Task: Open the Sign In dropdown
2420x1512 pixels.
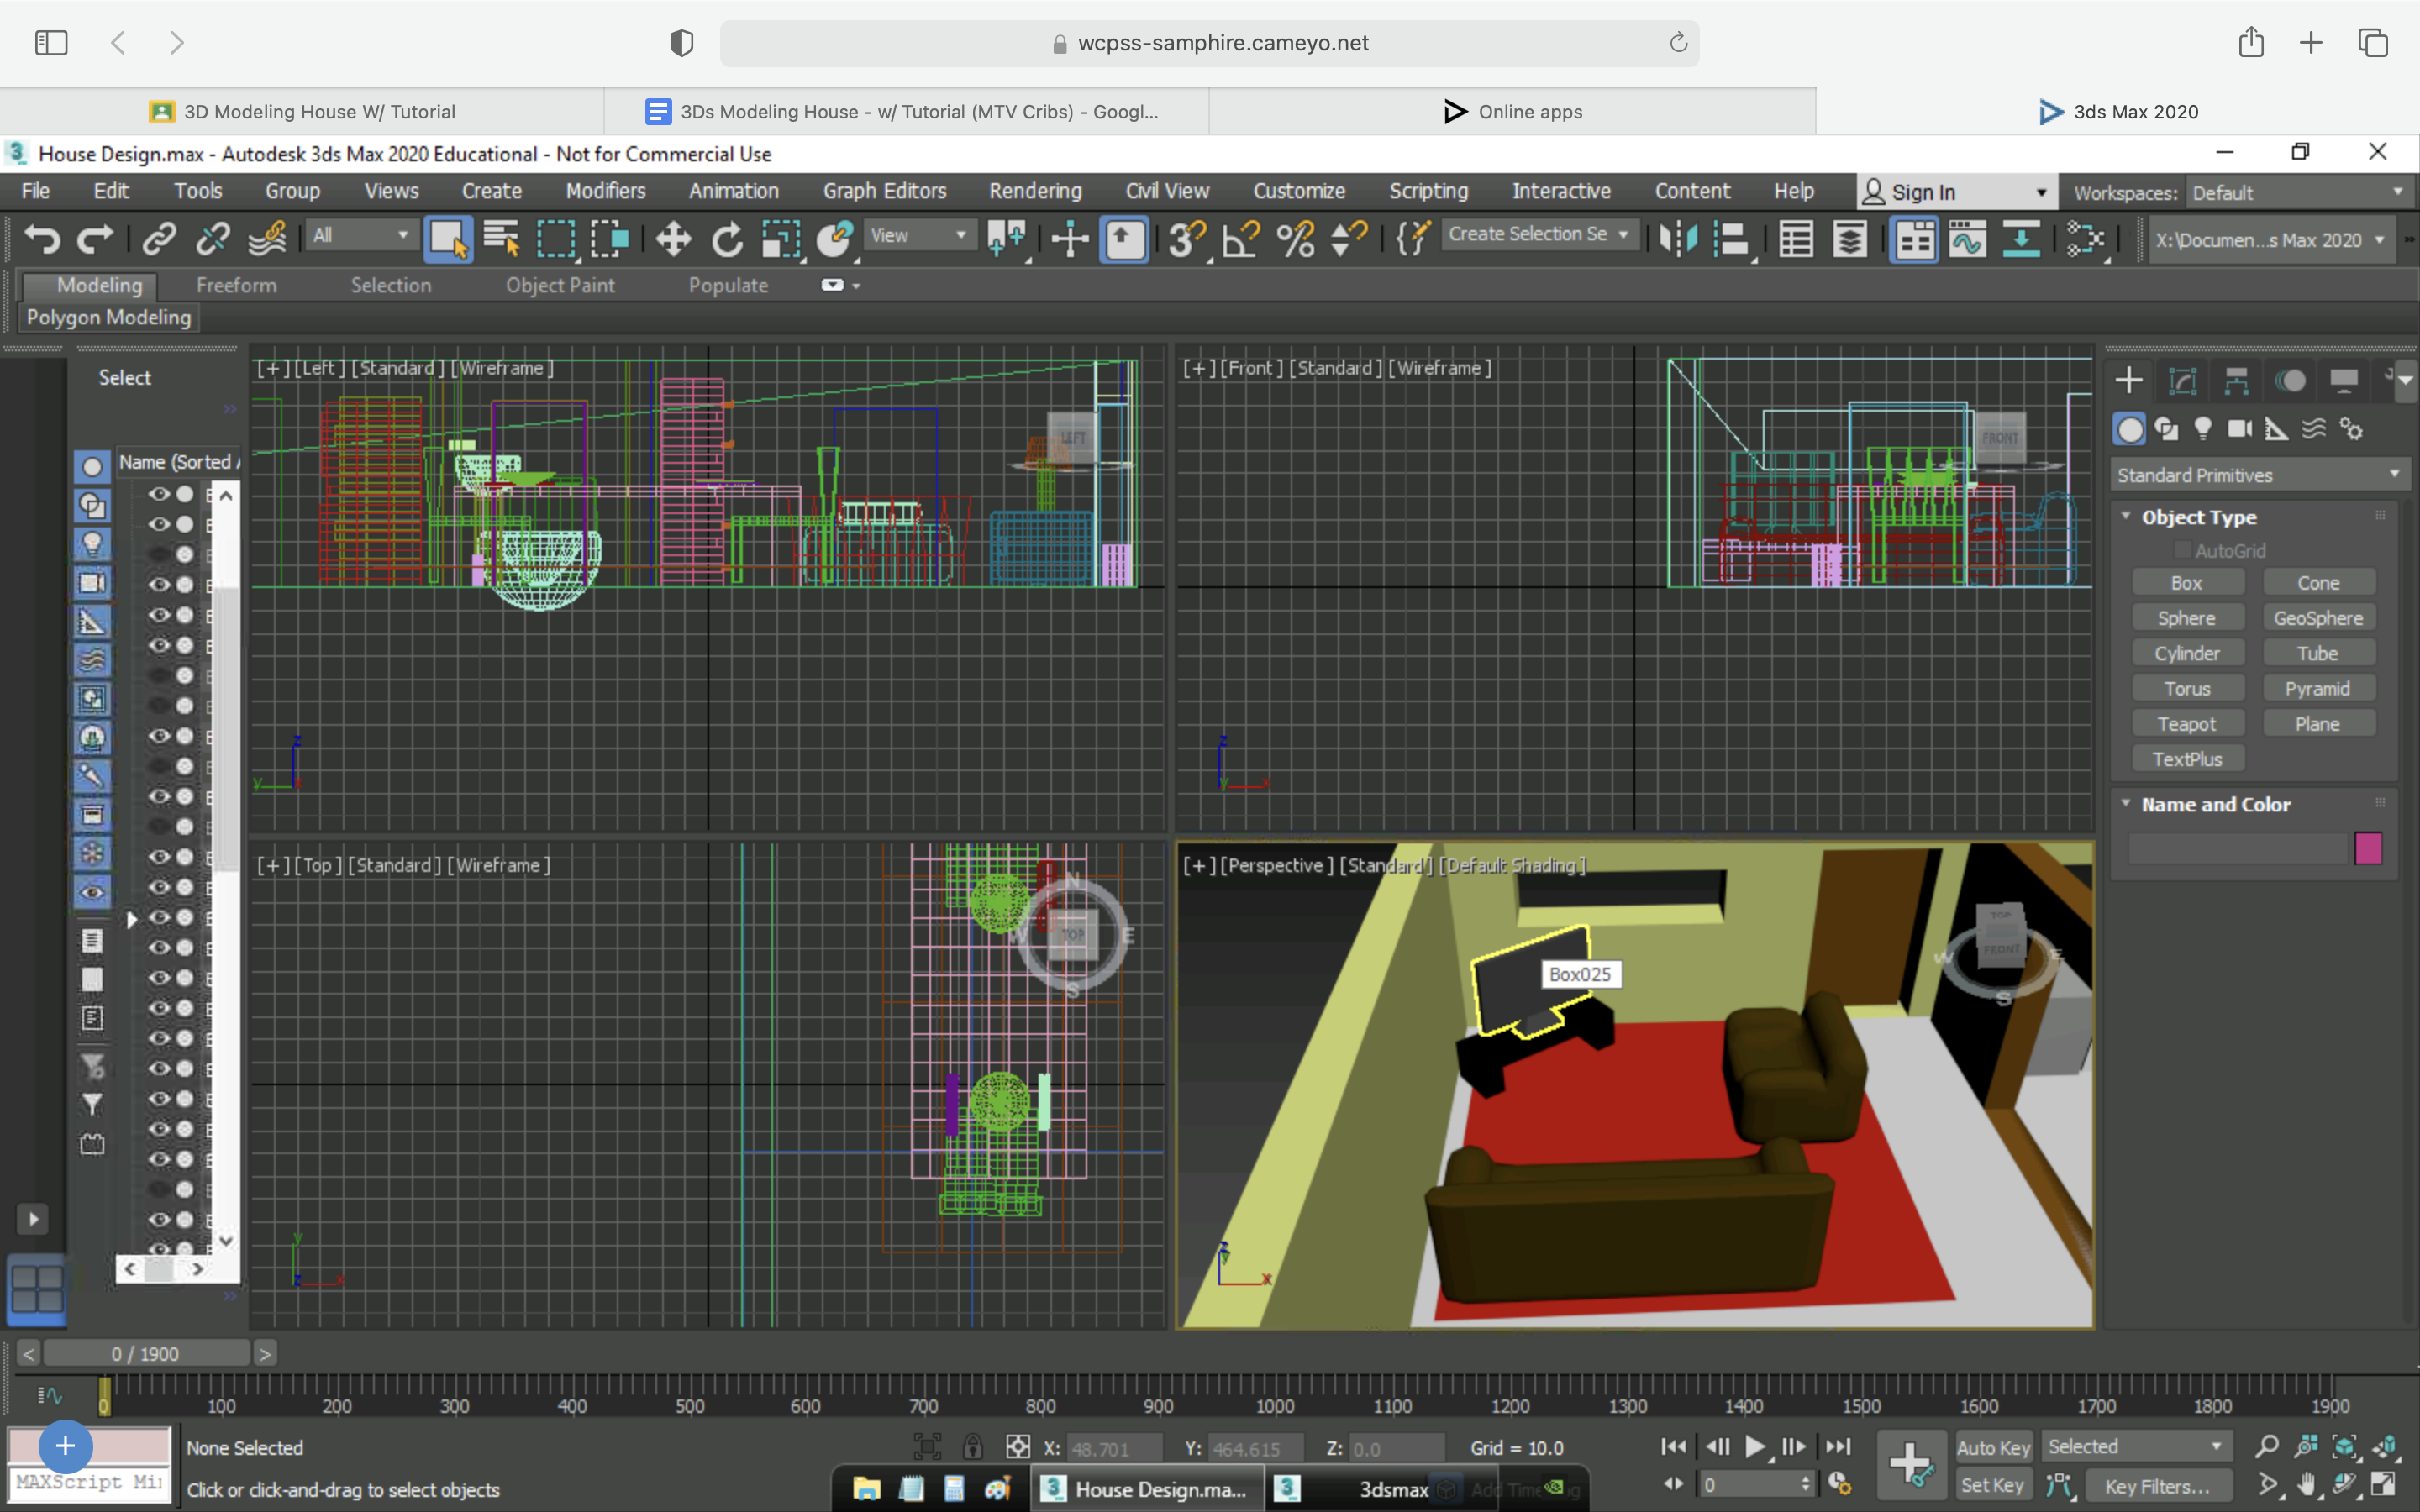Action: (x=1957, y=192)
